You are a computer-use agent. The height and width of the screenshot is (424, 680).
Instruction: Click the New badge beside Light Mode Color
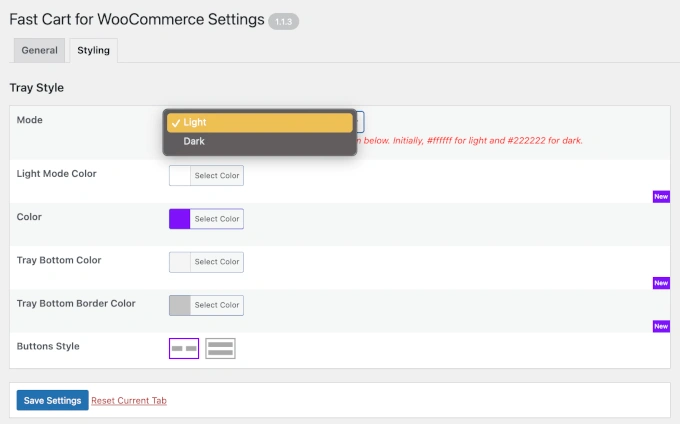(x=660, y=197)
